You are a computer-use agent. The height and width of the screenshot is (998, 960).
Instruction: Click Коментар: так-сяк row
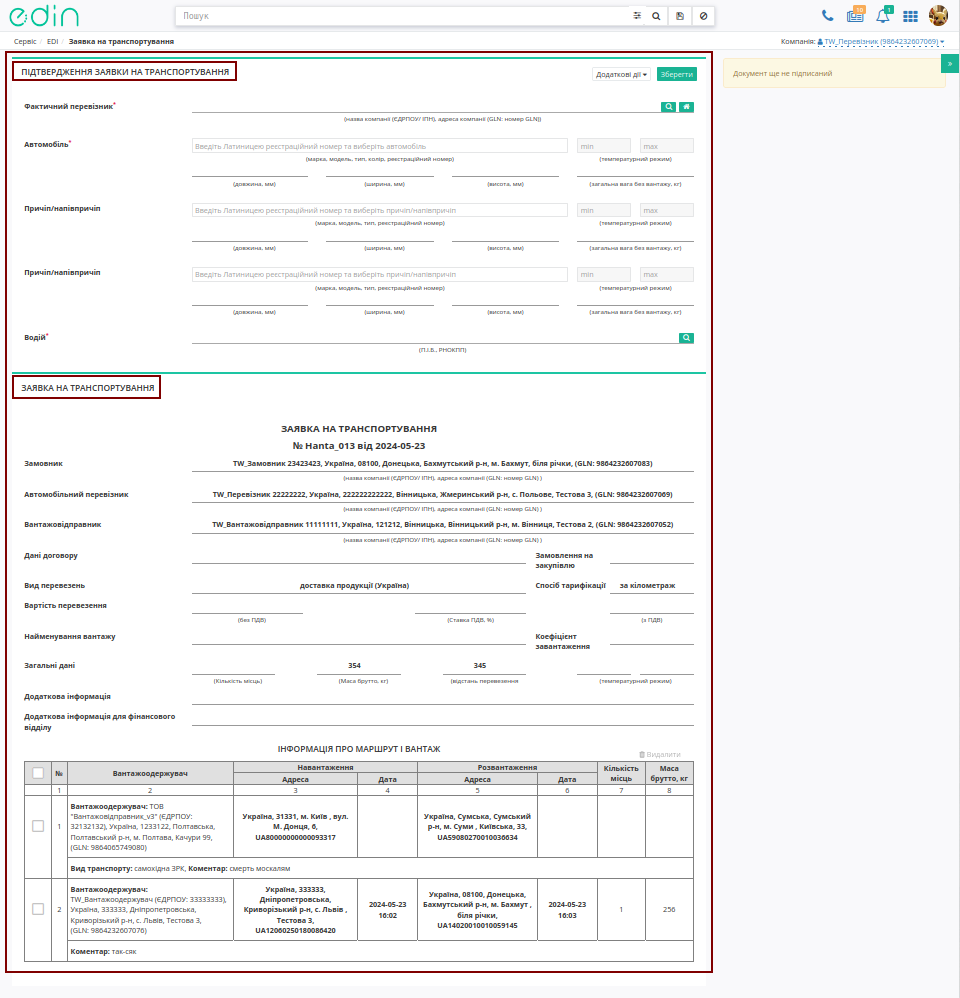tap(380, 952)
